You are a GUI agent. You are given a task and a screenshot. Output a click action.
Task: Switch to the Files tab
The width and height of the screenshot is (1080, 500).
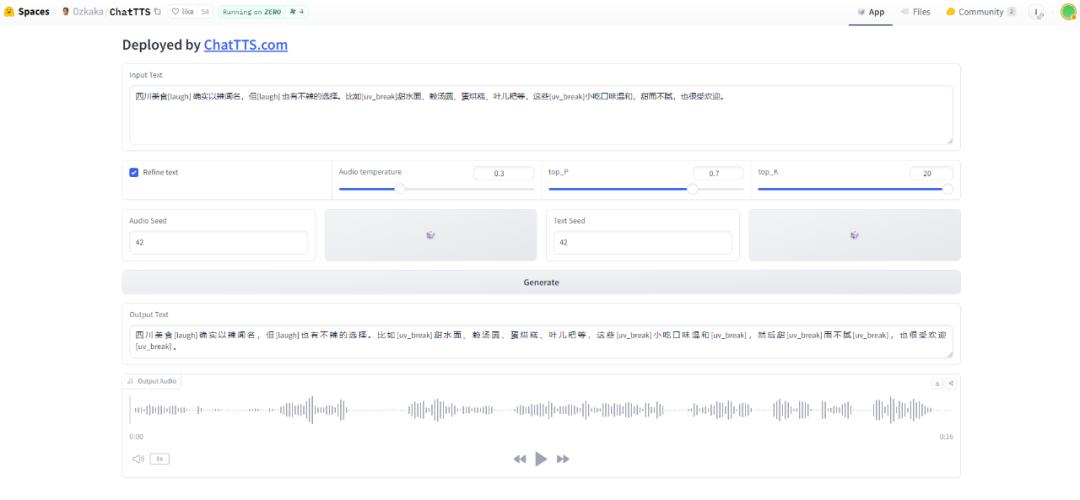915,12
